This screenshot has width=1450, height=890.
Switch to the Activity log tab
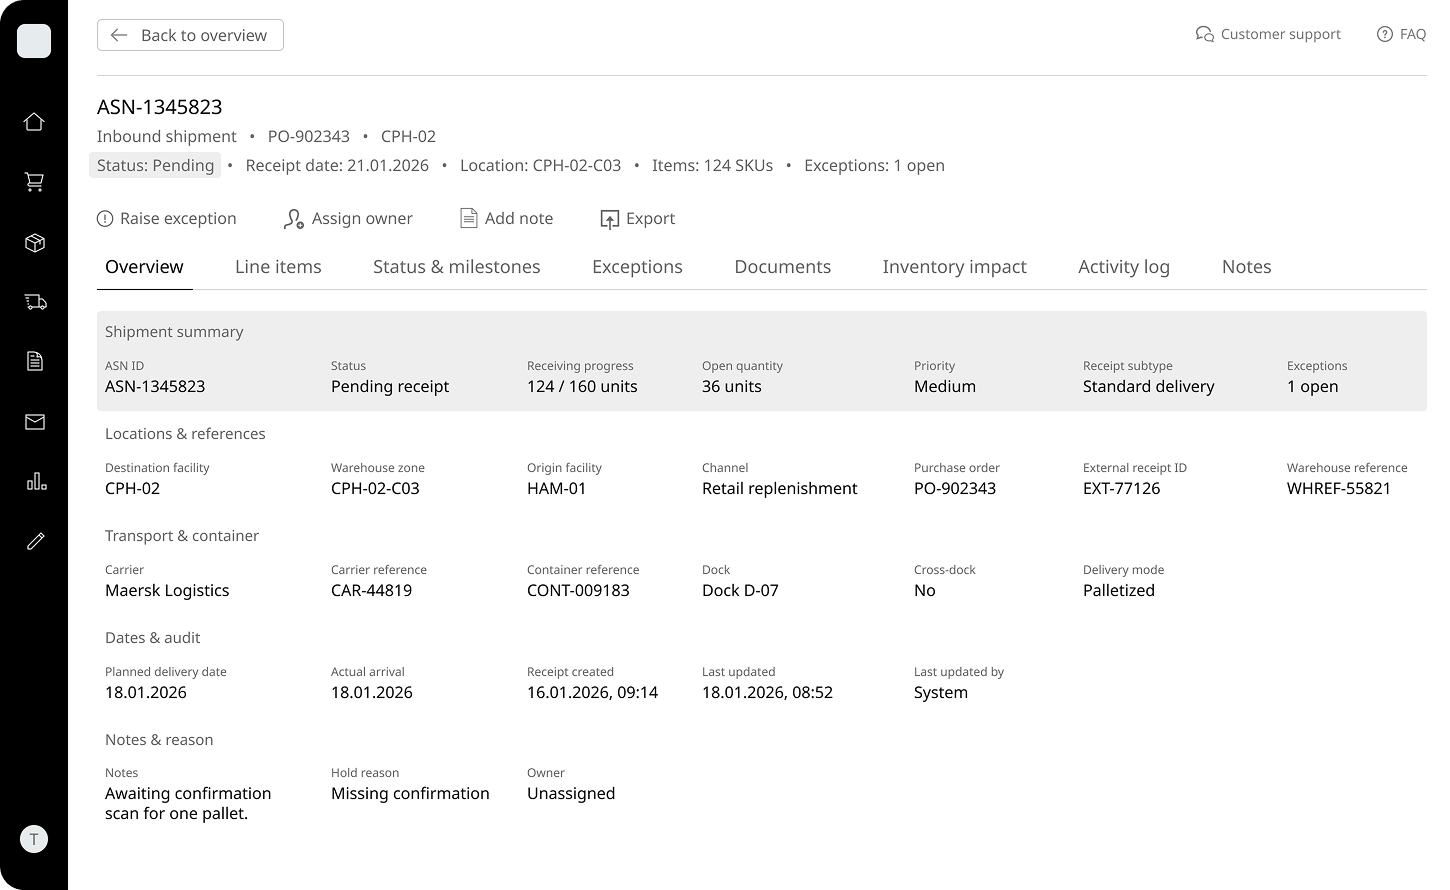click(x=1123, y=267)
